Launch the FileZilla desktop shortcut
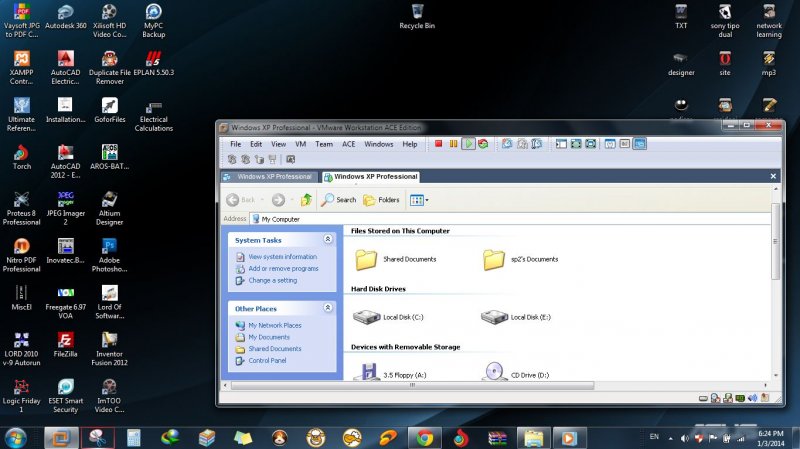The height and width of the screenshot is (449, 800). (65, 344)
